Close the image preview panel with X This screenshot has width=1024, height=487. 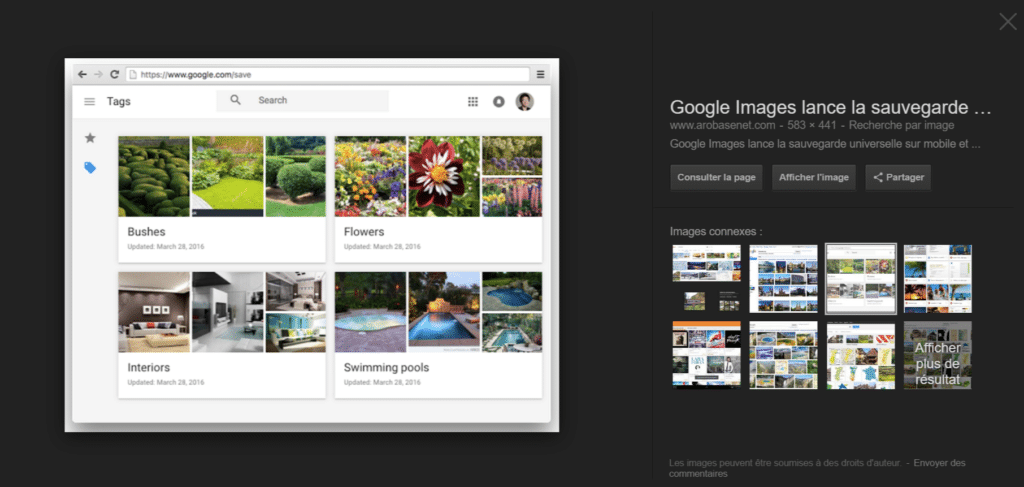click(1007, 22)
